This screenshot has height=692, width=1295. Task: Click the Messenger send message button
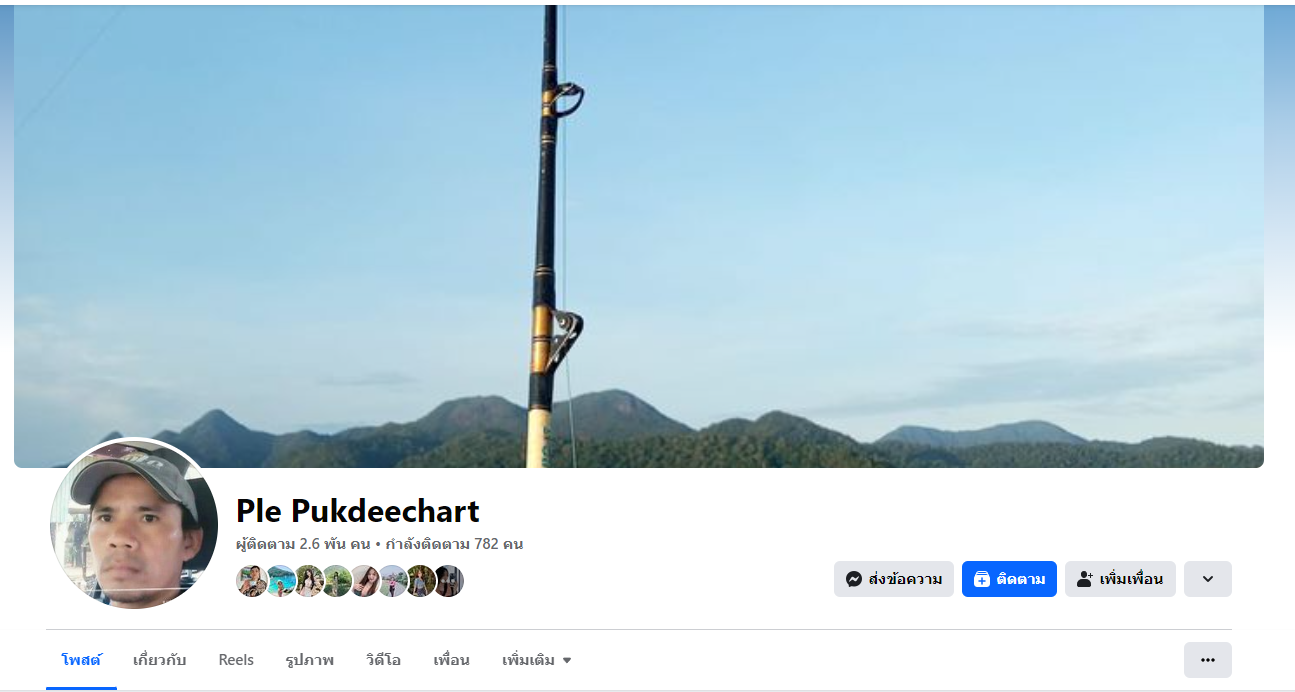click(894, 579)
